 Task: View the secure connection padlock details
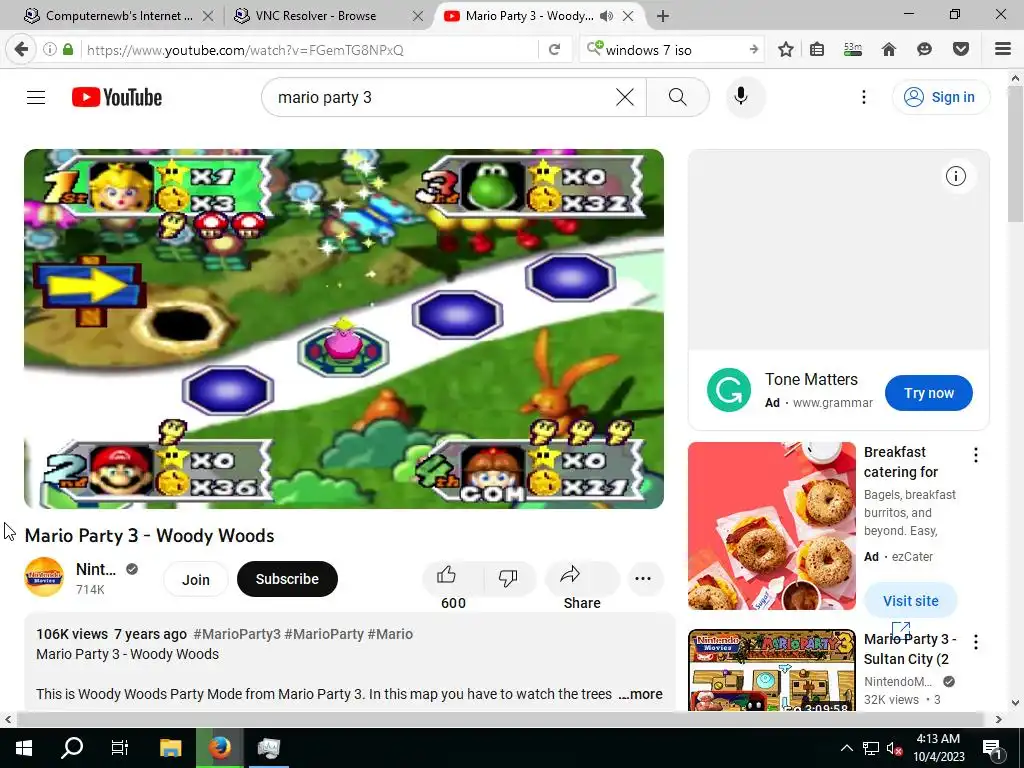tap(68, 49)
